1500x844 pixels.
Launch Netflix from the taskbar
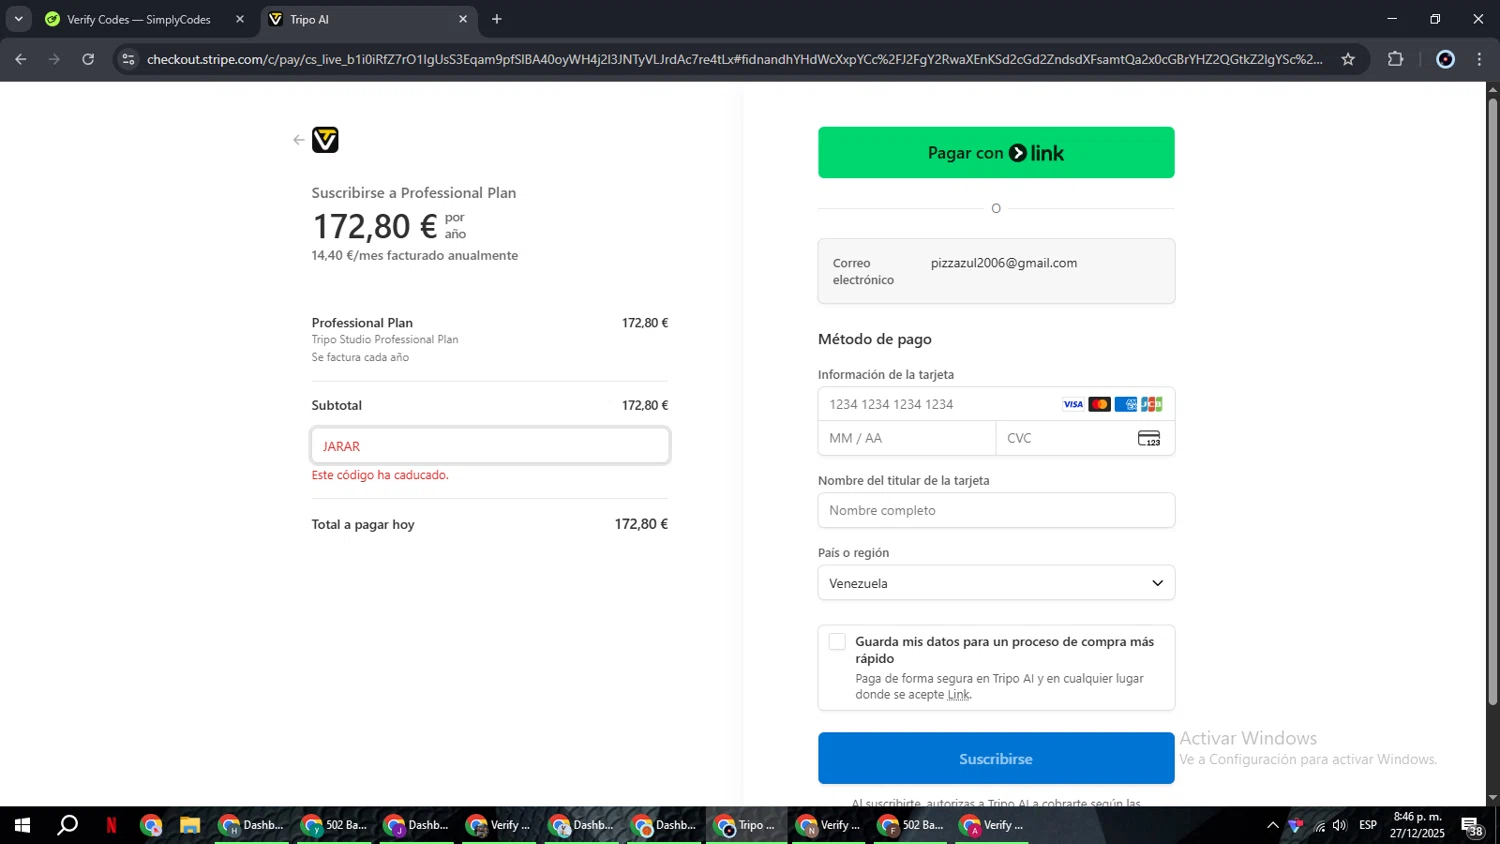(x=111, y=825)
